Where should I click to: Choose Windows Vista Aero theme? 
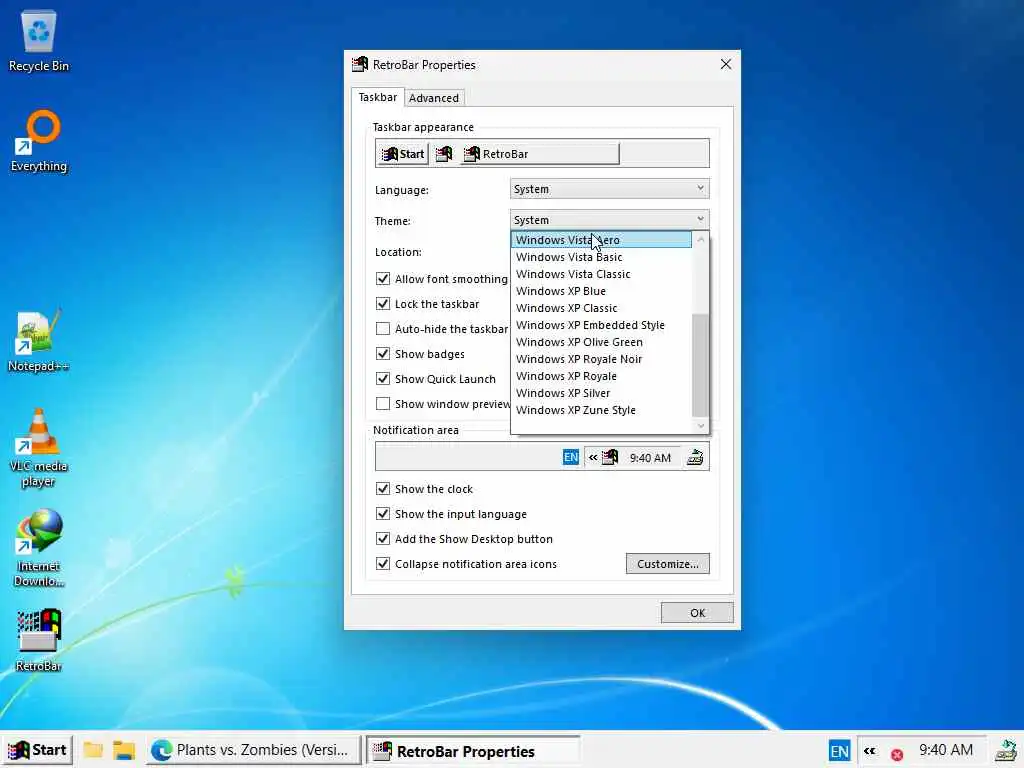click(601, 240)
